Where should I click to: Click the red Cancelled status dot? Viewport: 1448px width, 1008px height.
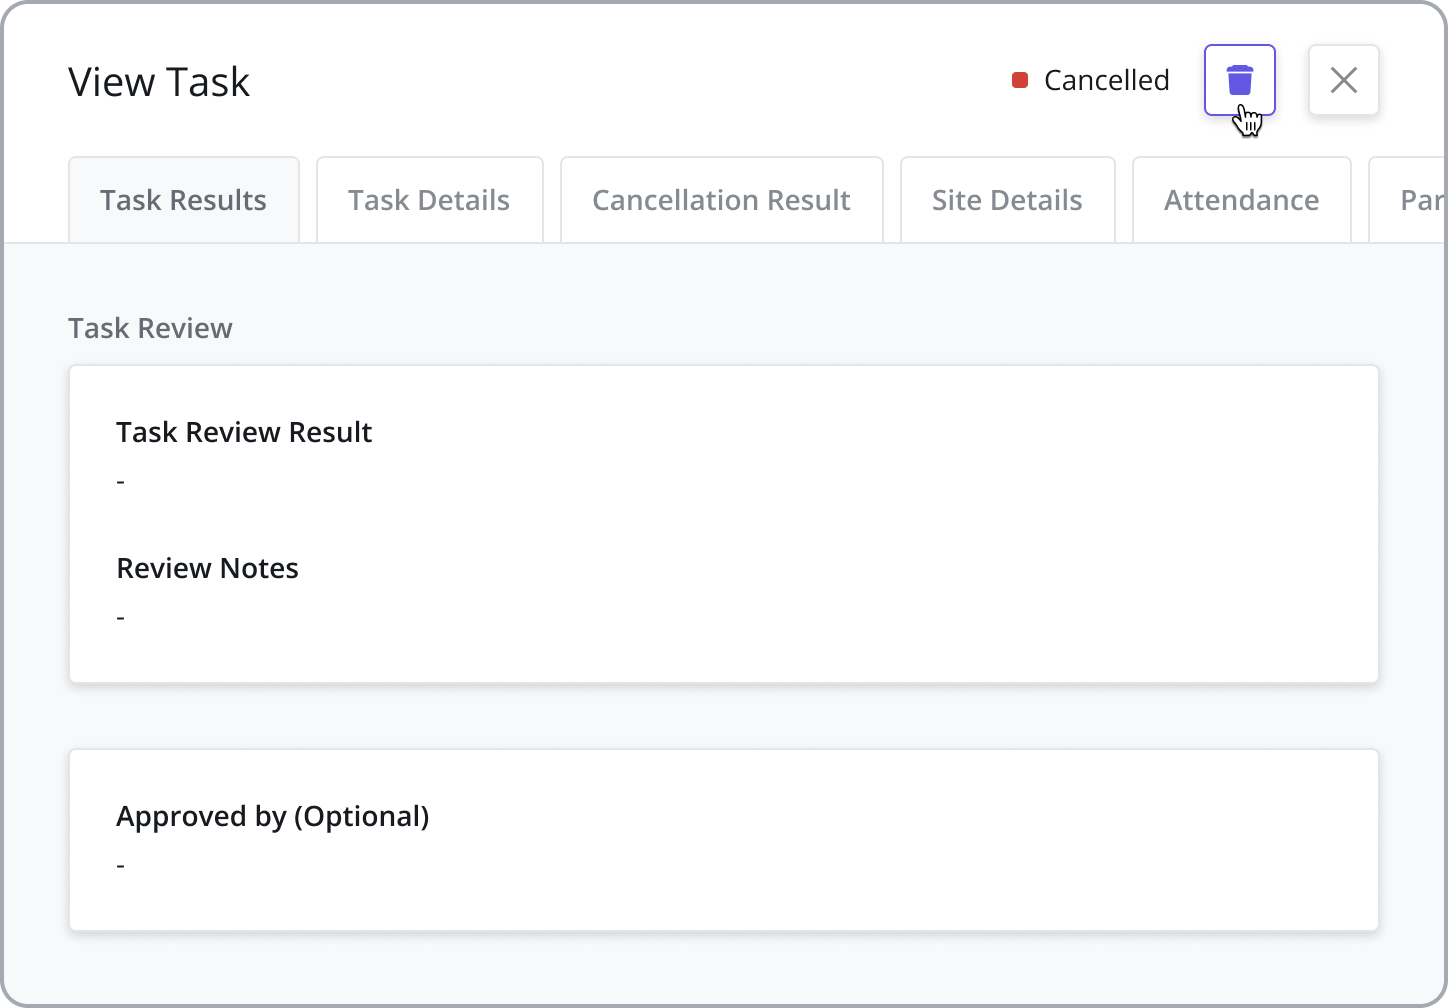point(1020,80)
